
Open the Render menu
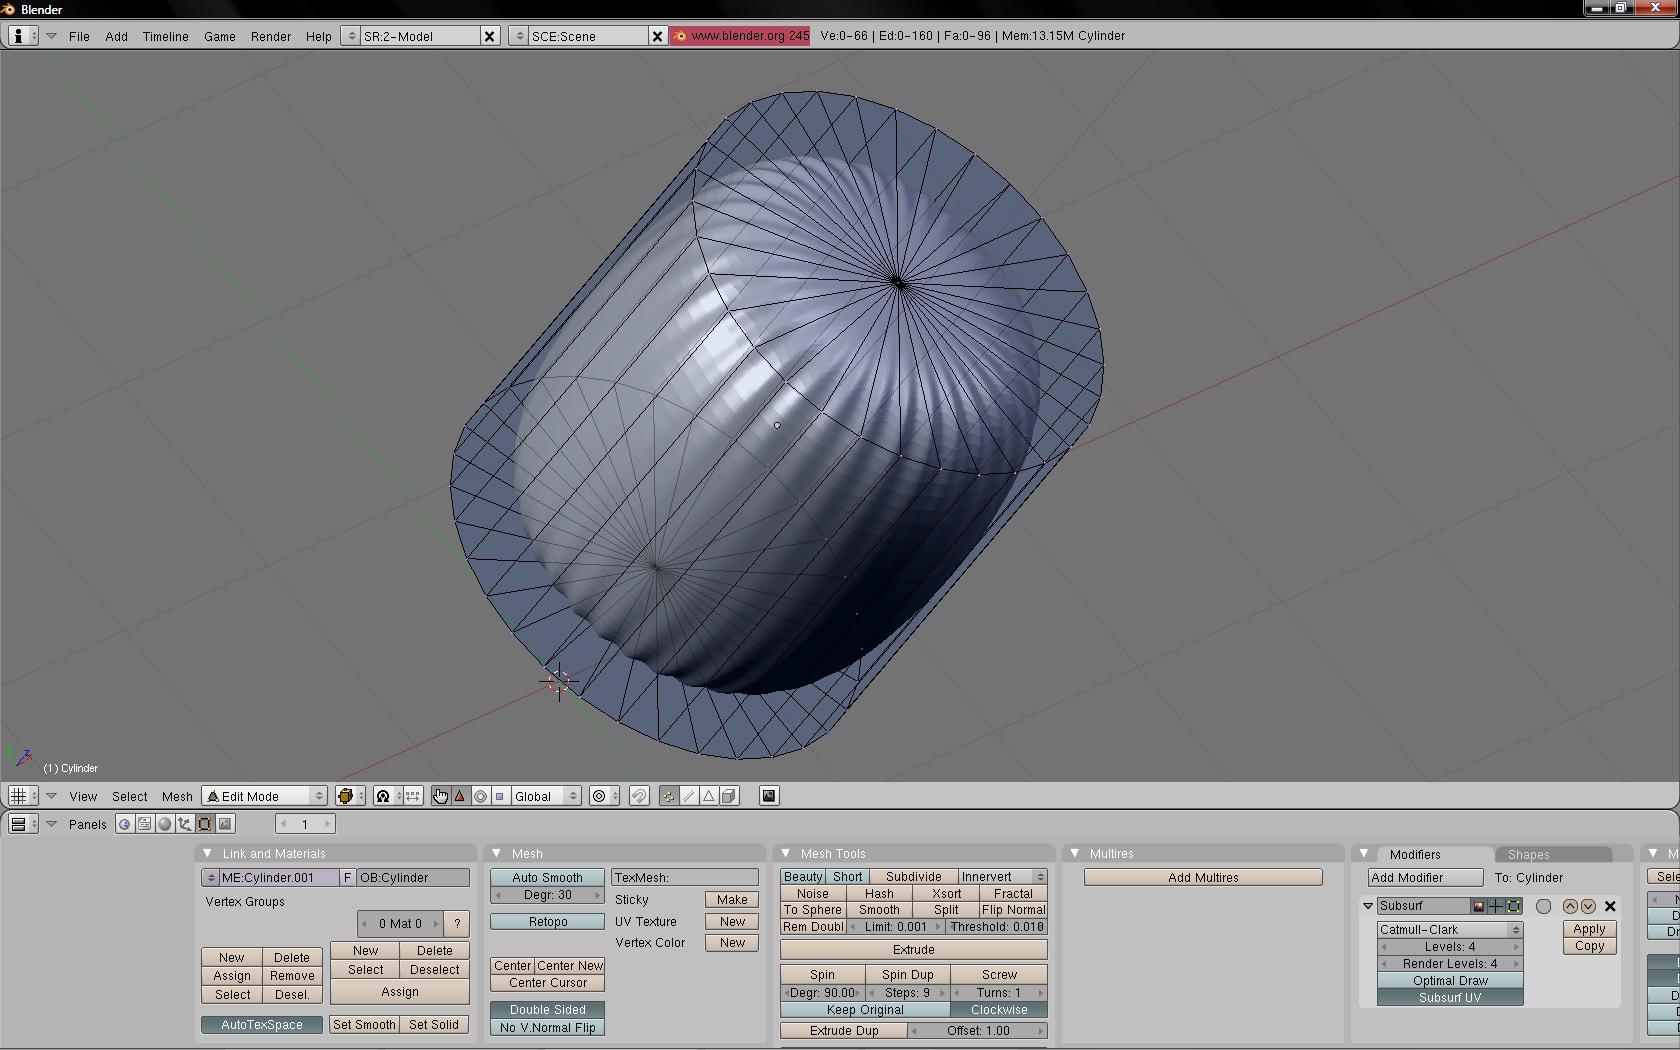click(270, 36)
